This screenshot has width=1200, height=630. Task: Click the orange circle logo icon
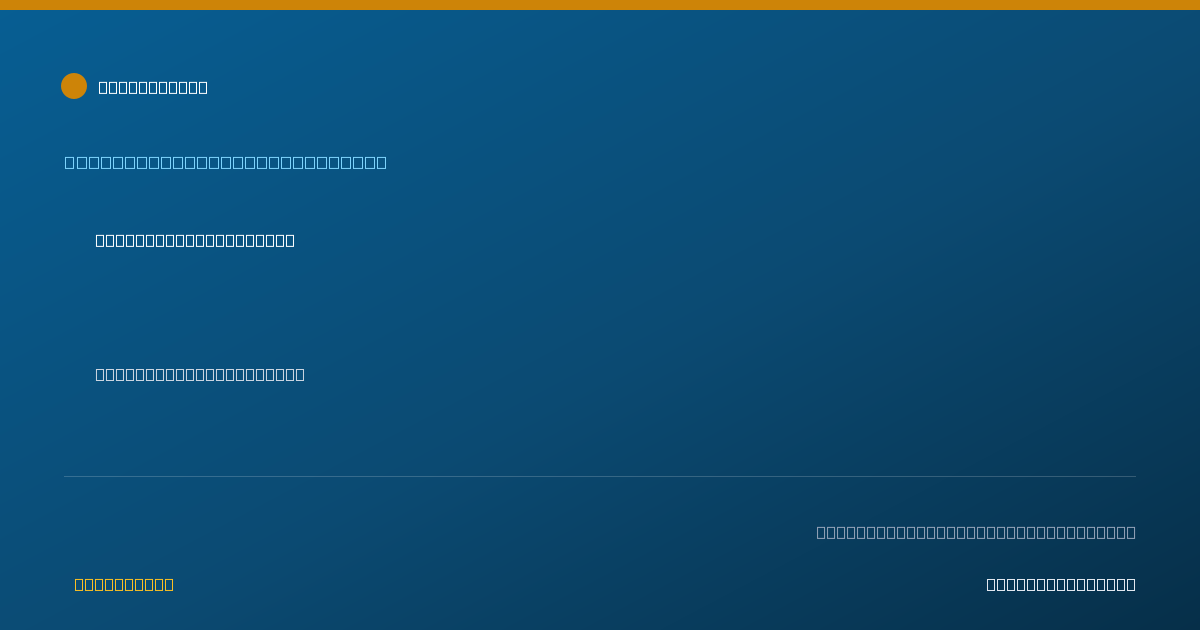(x=74, y=86)
